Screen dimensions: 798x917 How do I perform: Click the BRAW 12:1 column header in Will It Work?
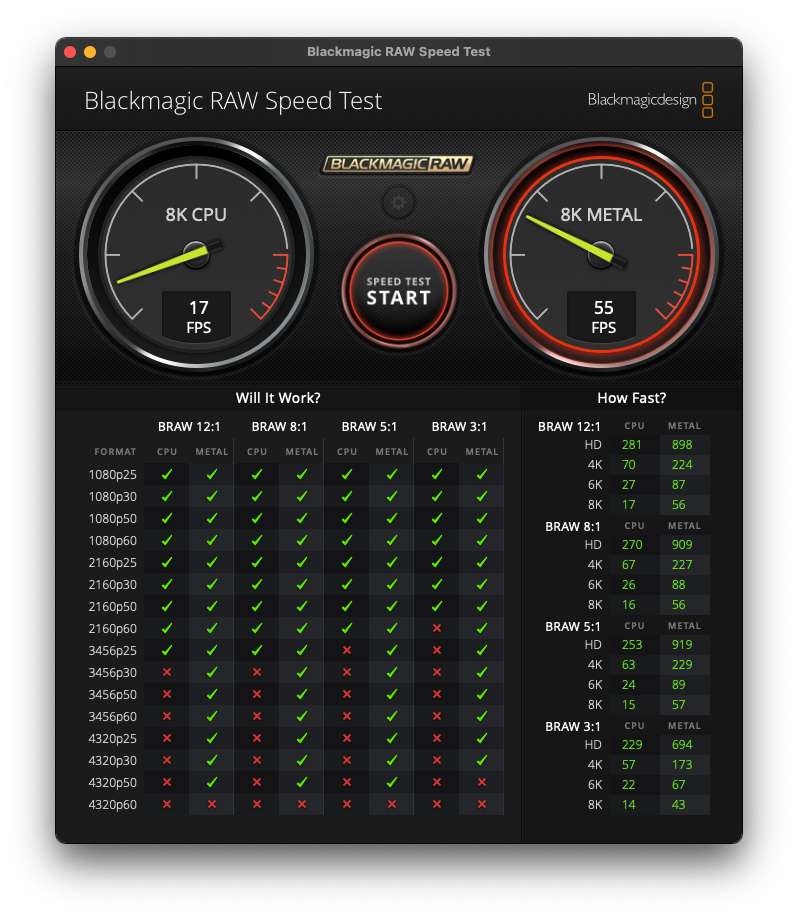point(189,426)
